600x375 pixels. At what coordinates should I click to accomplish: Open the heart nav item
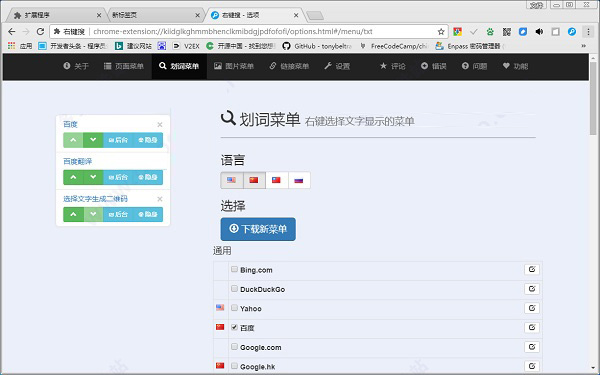coord(515,66)
